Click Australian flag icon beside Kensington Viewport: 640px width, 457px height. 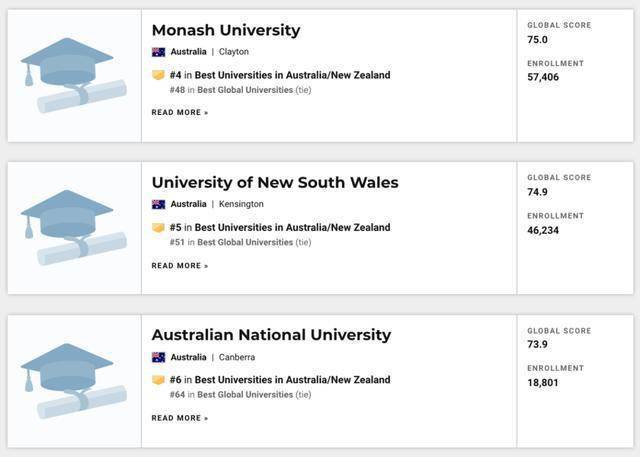click(x=158, y=204)
